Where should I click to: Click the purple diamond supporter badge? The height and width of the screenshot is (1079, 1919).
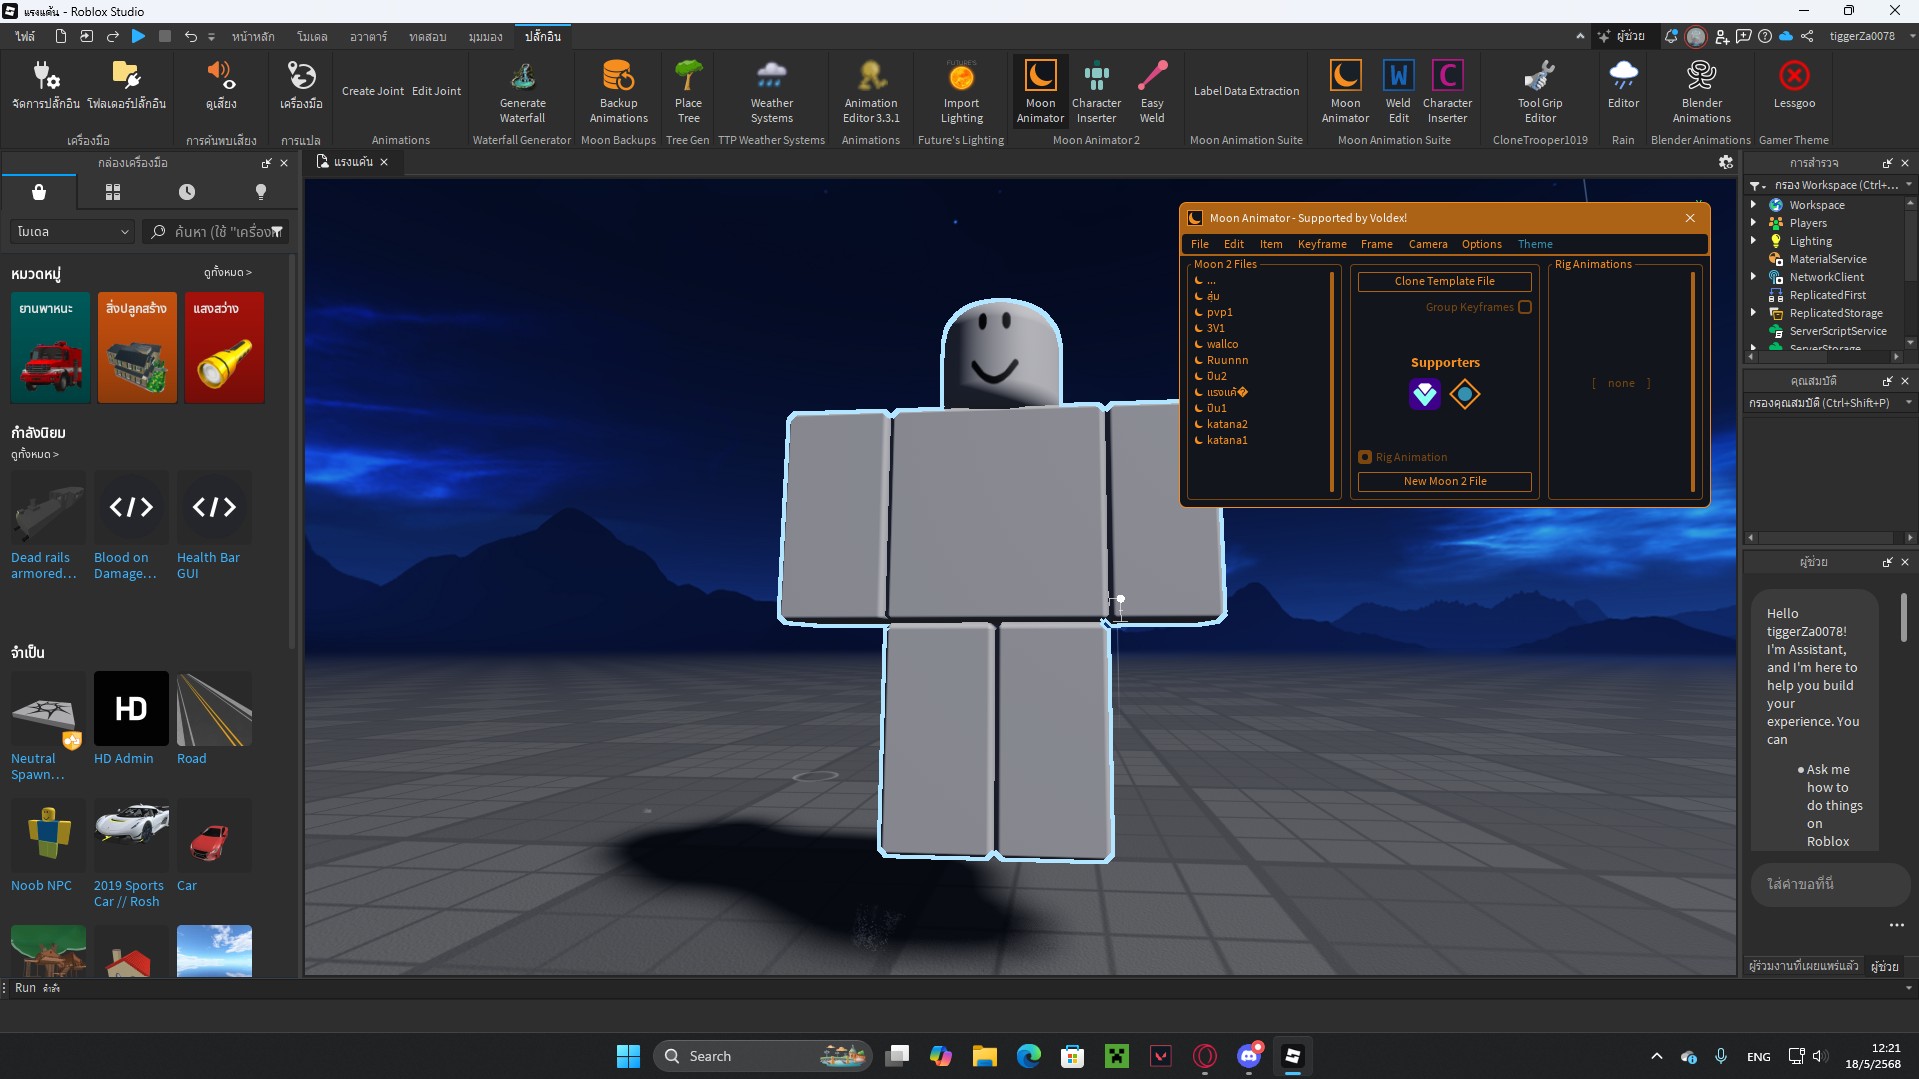[1425, 394]
